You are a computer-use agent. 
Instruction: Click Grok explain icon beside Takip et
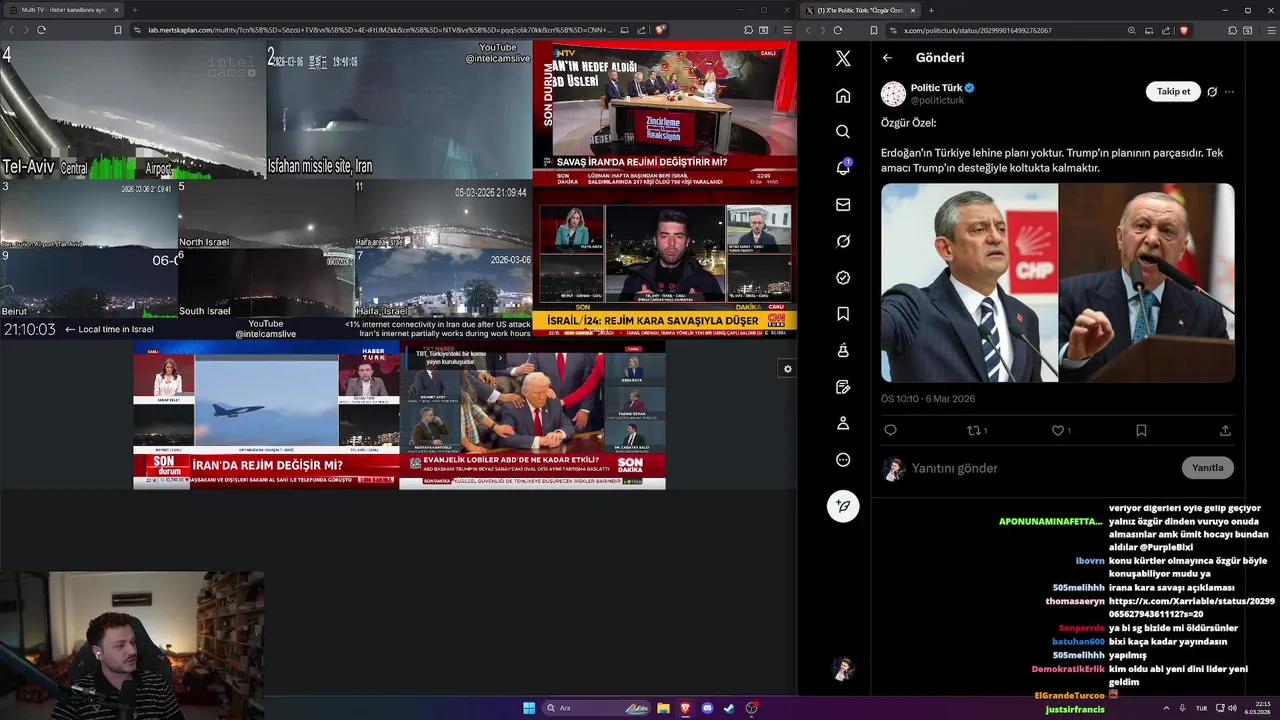pos(1212,92)
